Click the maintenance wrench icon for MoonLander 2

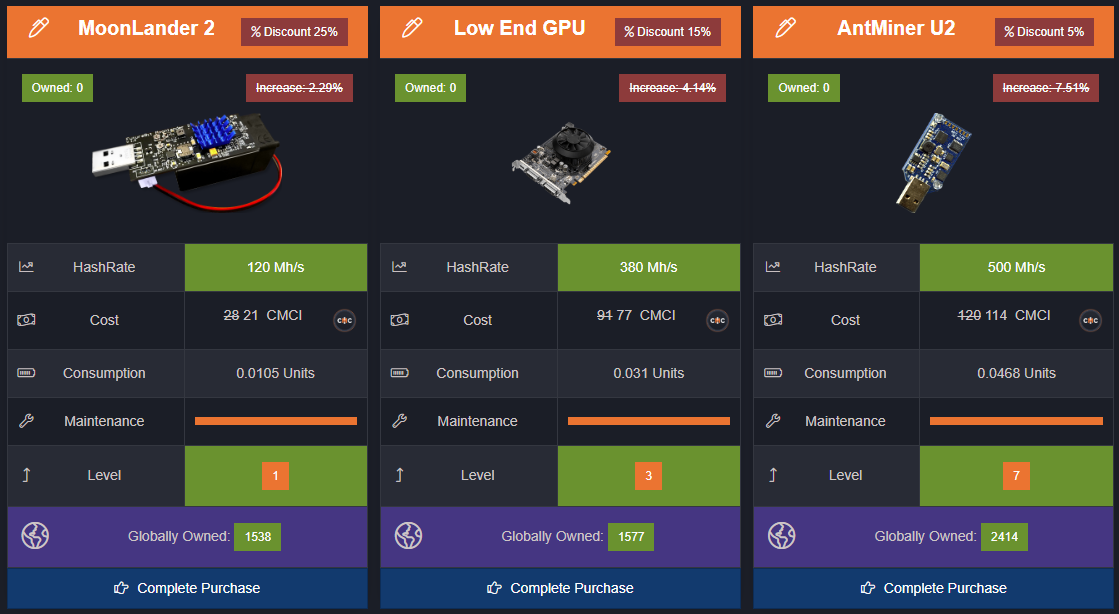coord(26,421)
